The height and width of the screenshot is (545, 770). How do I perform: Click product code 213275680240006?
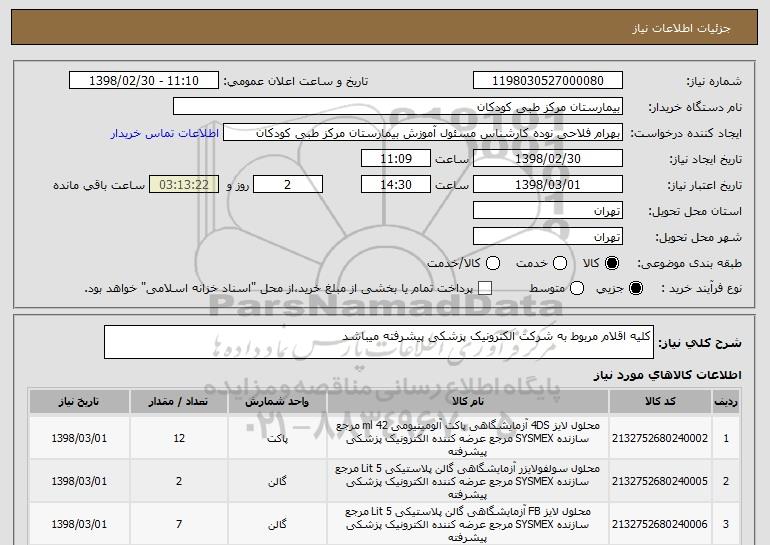660,524
